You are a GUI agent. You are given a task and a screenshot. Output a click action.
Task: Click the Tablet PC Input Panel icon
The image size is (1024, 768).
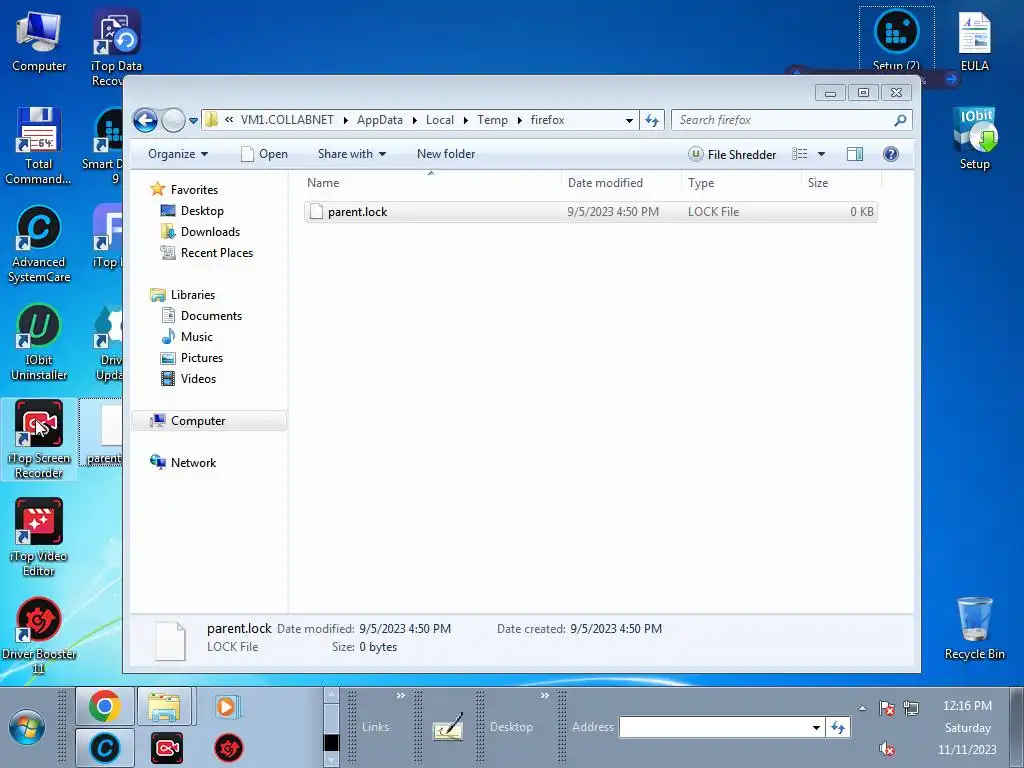[448, 727]
